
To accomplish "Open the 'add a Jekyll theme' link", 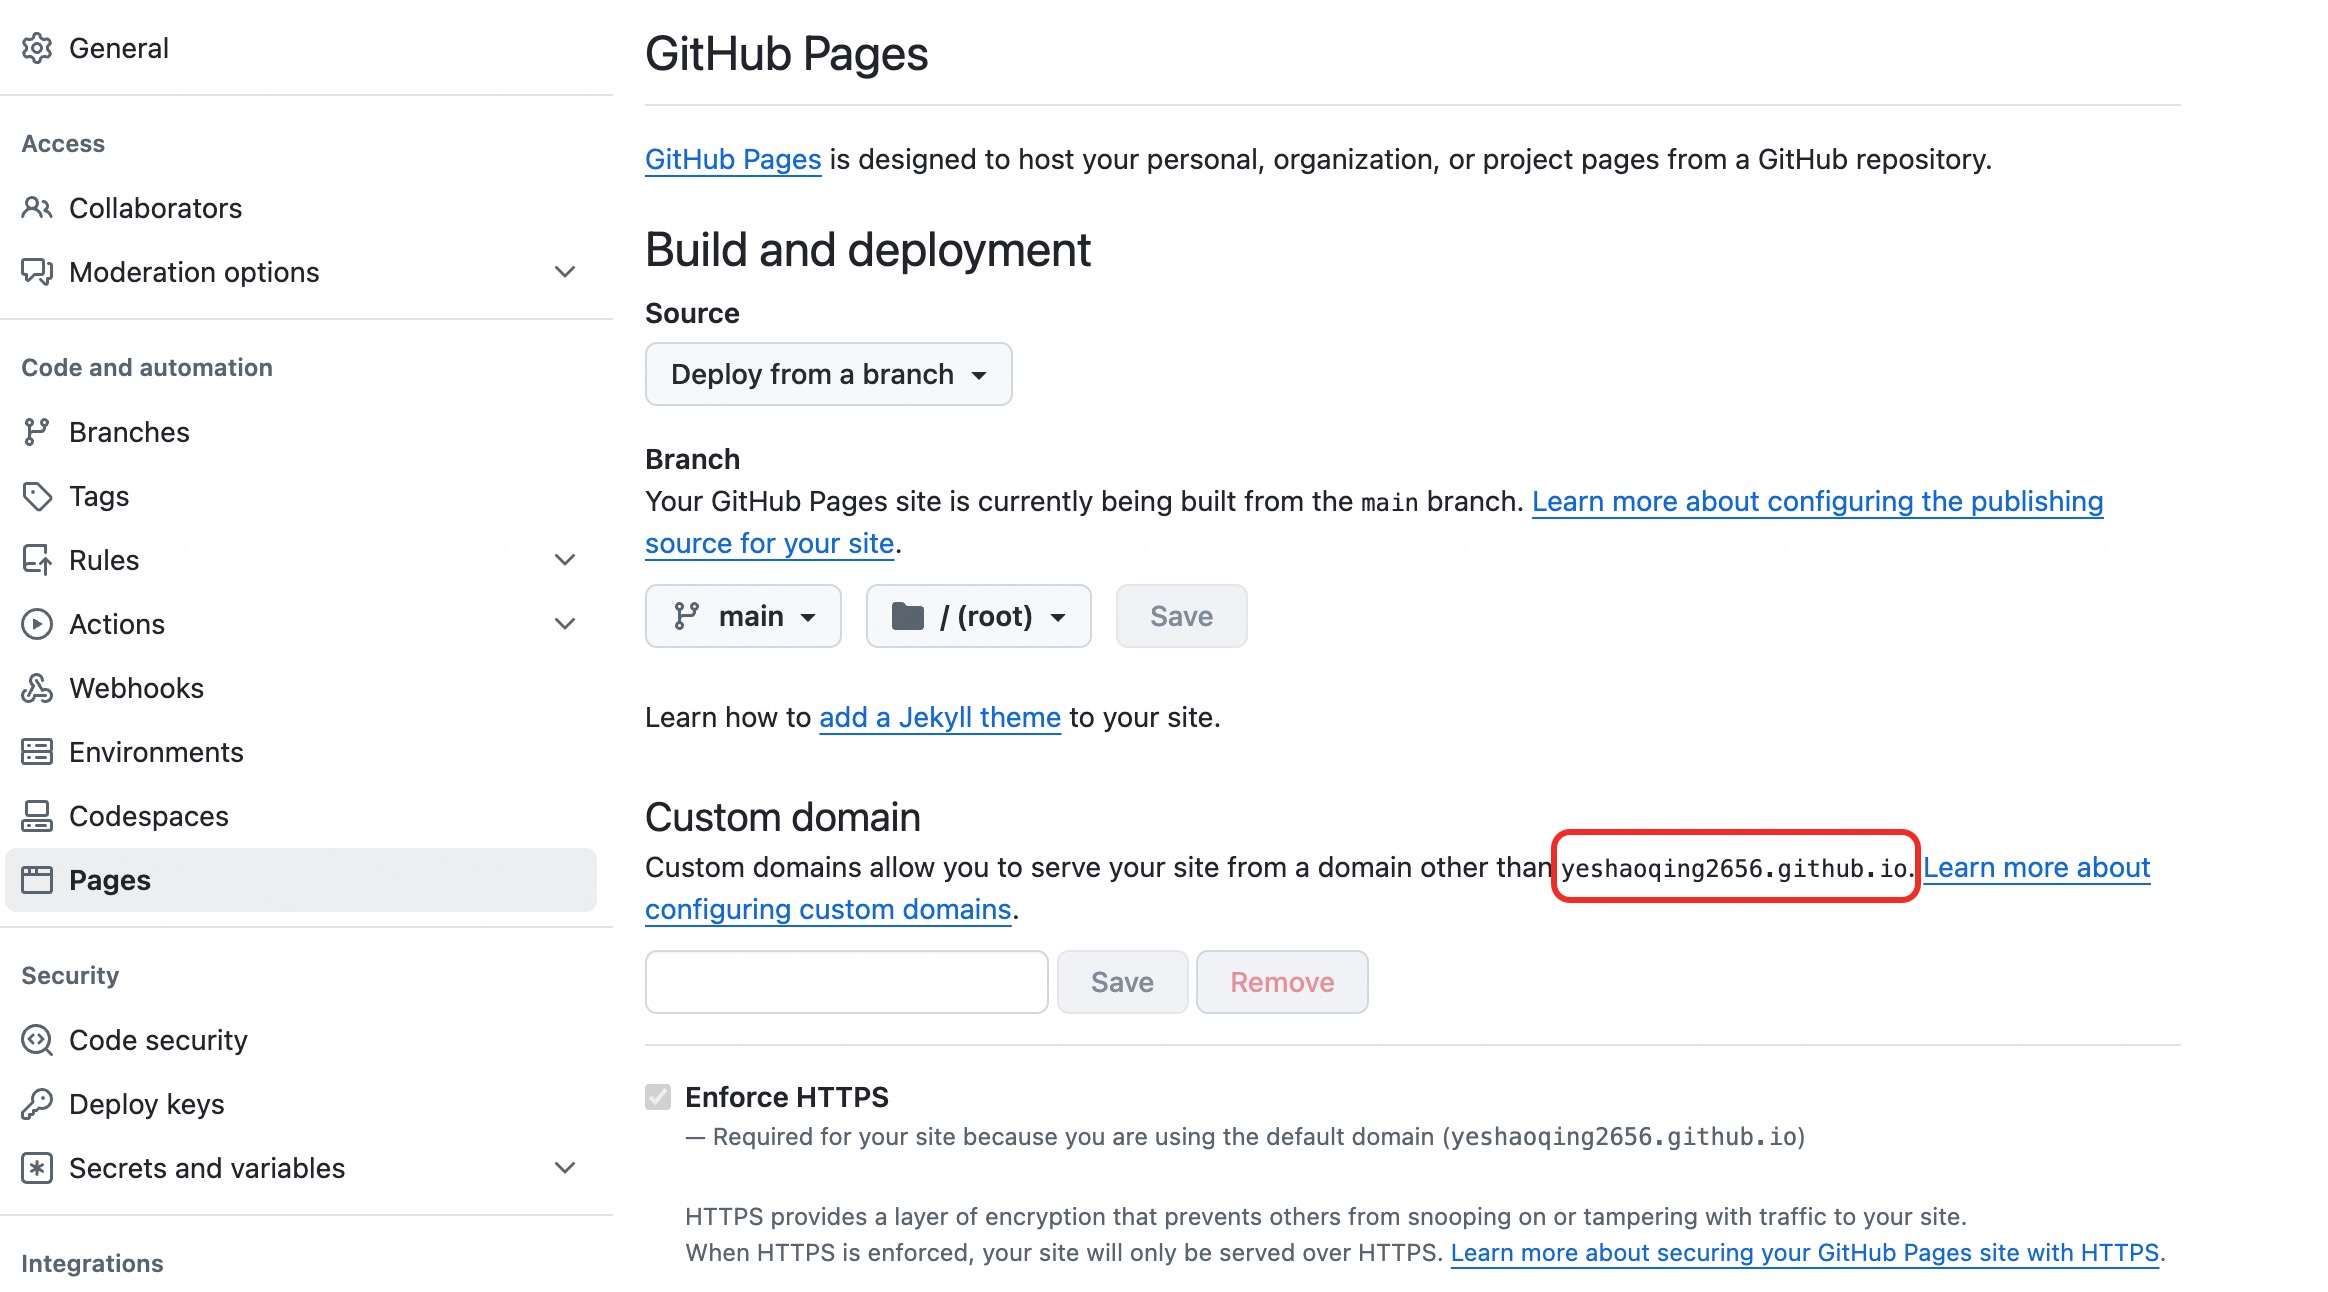I will [x=940, y=717].
